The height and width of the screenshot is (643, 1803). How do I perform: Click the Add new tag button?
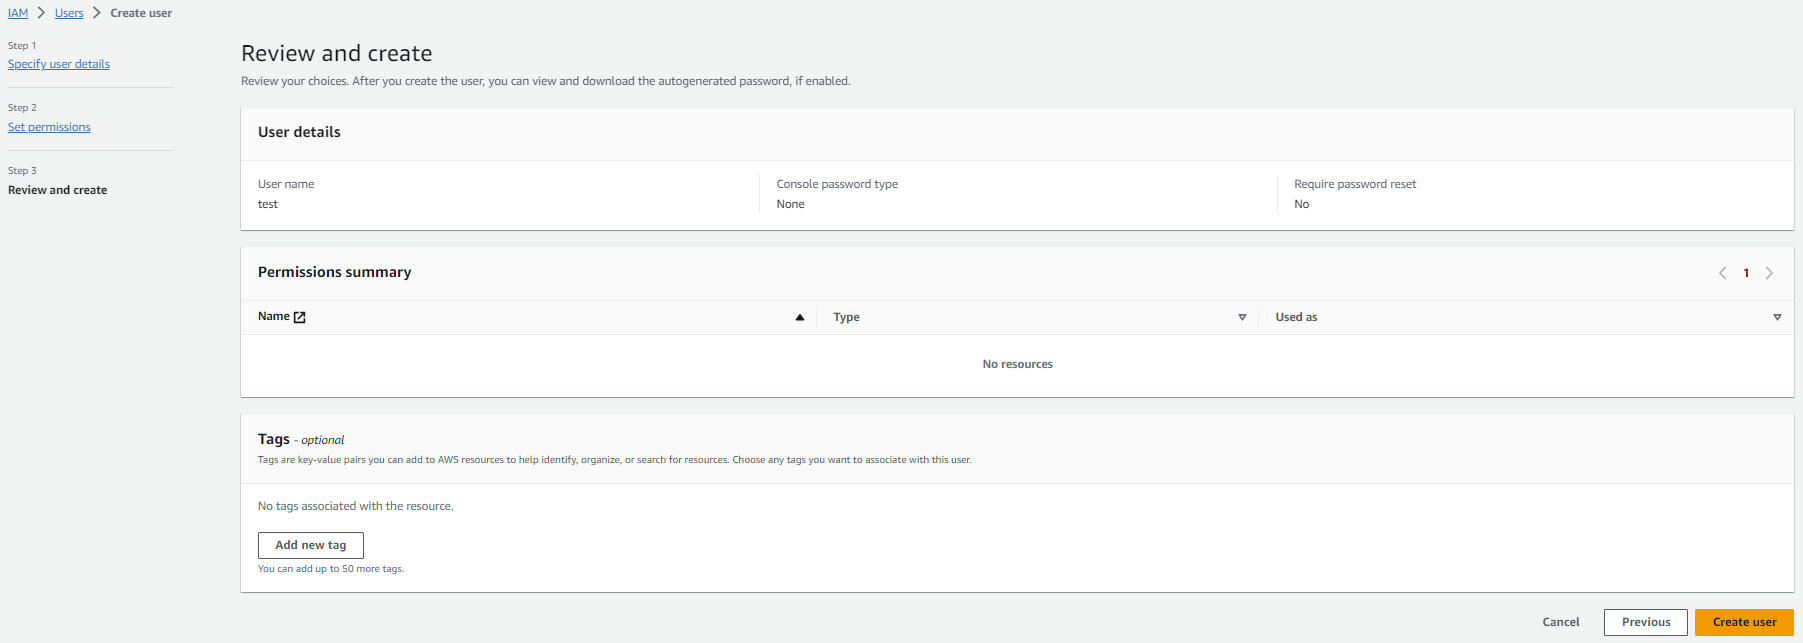coord(310,545)
